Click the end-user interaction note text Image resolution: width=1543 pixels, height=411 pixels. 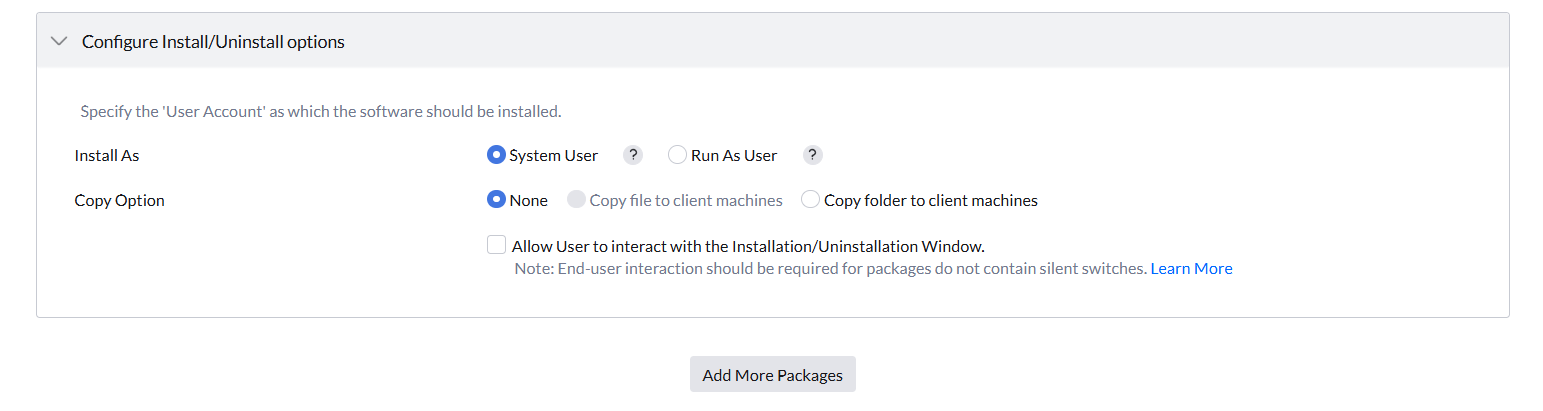point(830,268)
